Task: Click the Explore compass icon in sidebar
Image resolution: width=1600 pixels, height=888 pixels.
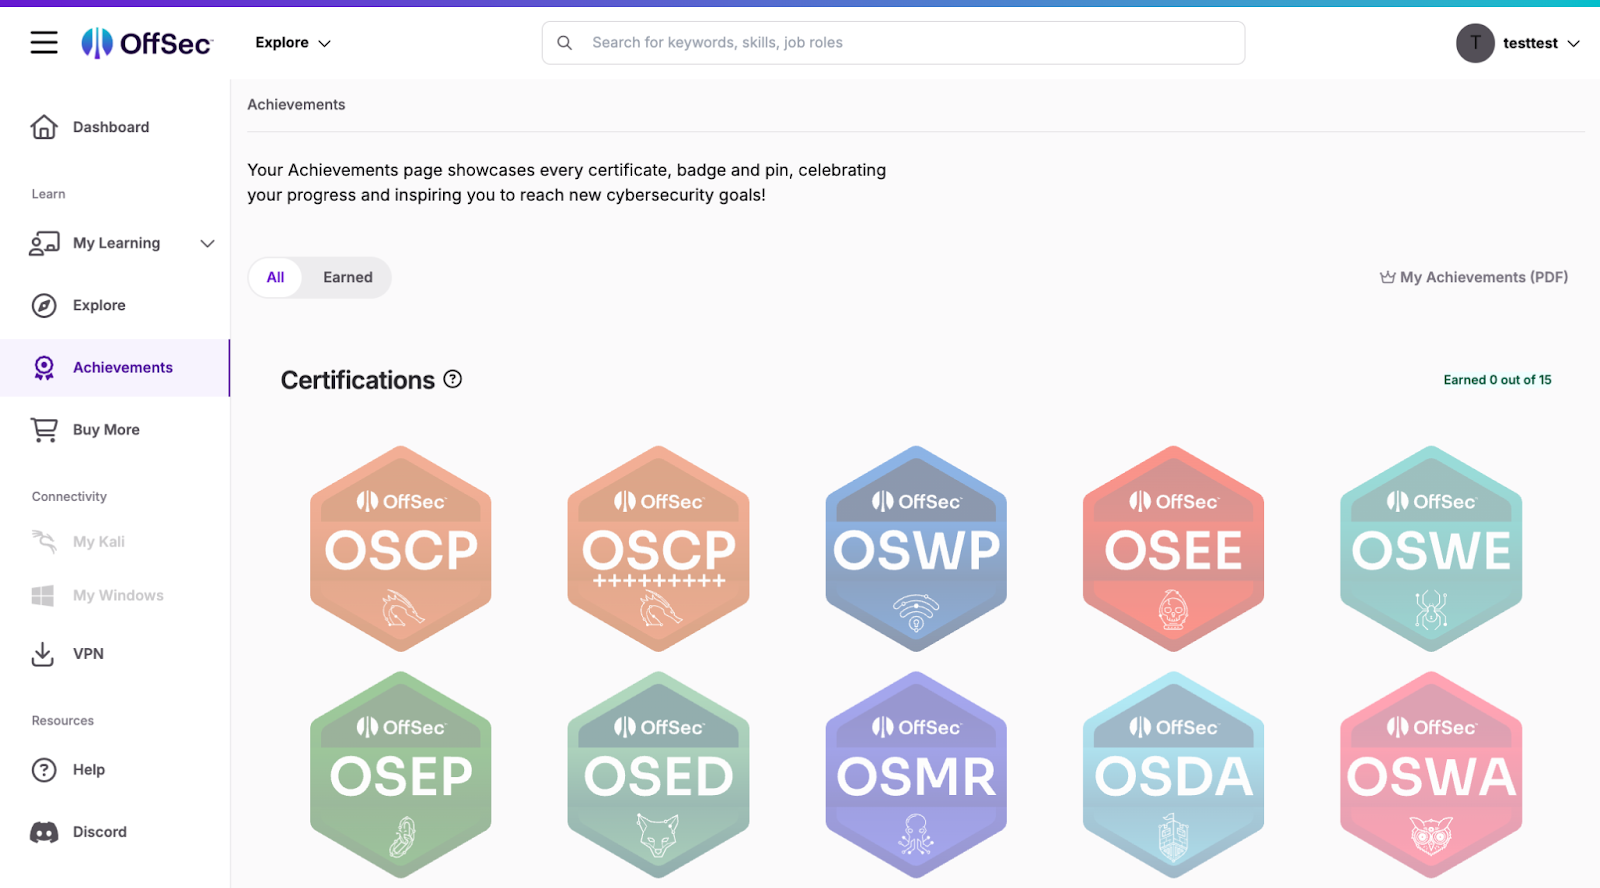Action: click(44, 306)
